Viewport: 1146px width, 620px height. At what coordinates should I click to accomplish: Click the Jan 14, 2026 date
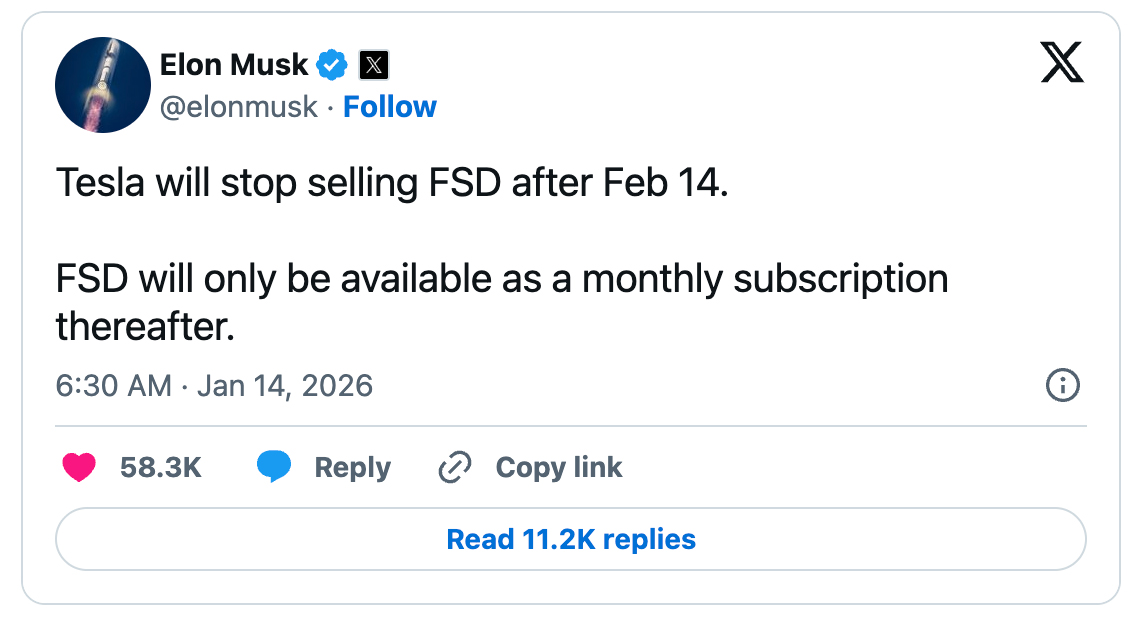[285, 386]
